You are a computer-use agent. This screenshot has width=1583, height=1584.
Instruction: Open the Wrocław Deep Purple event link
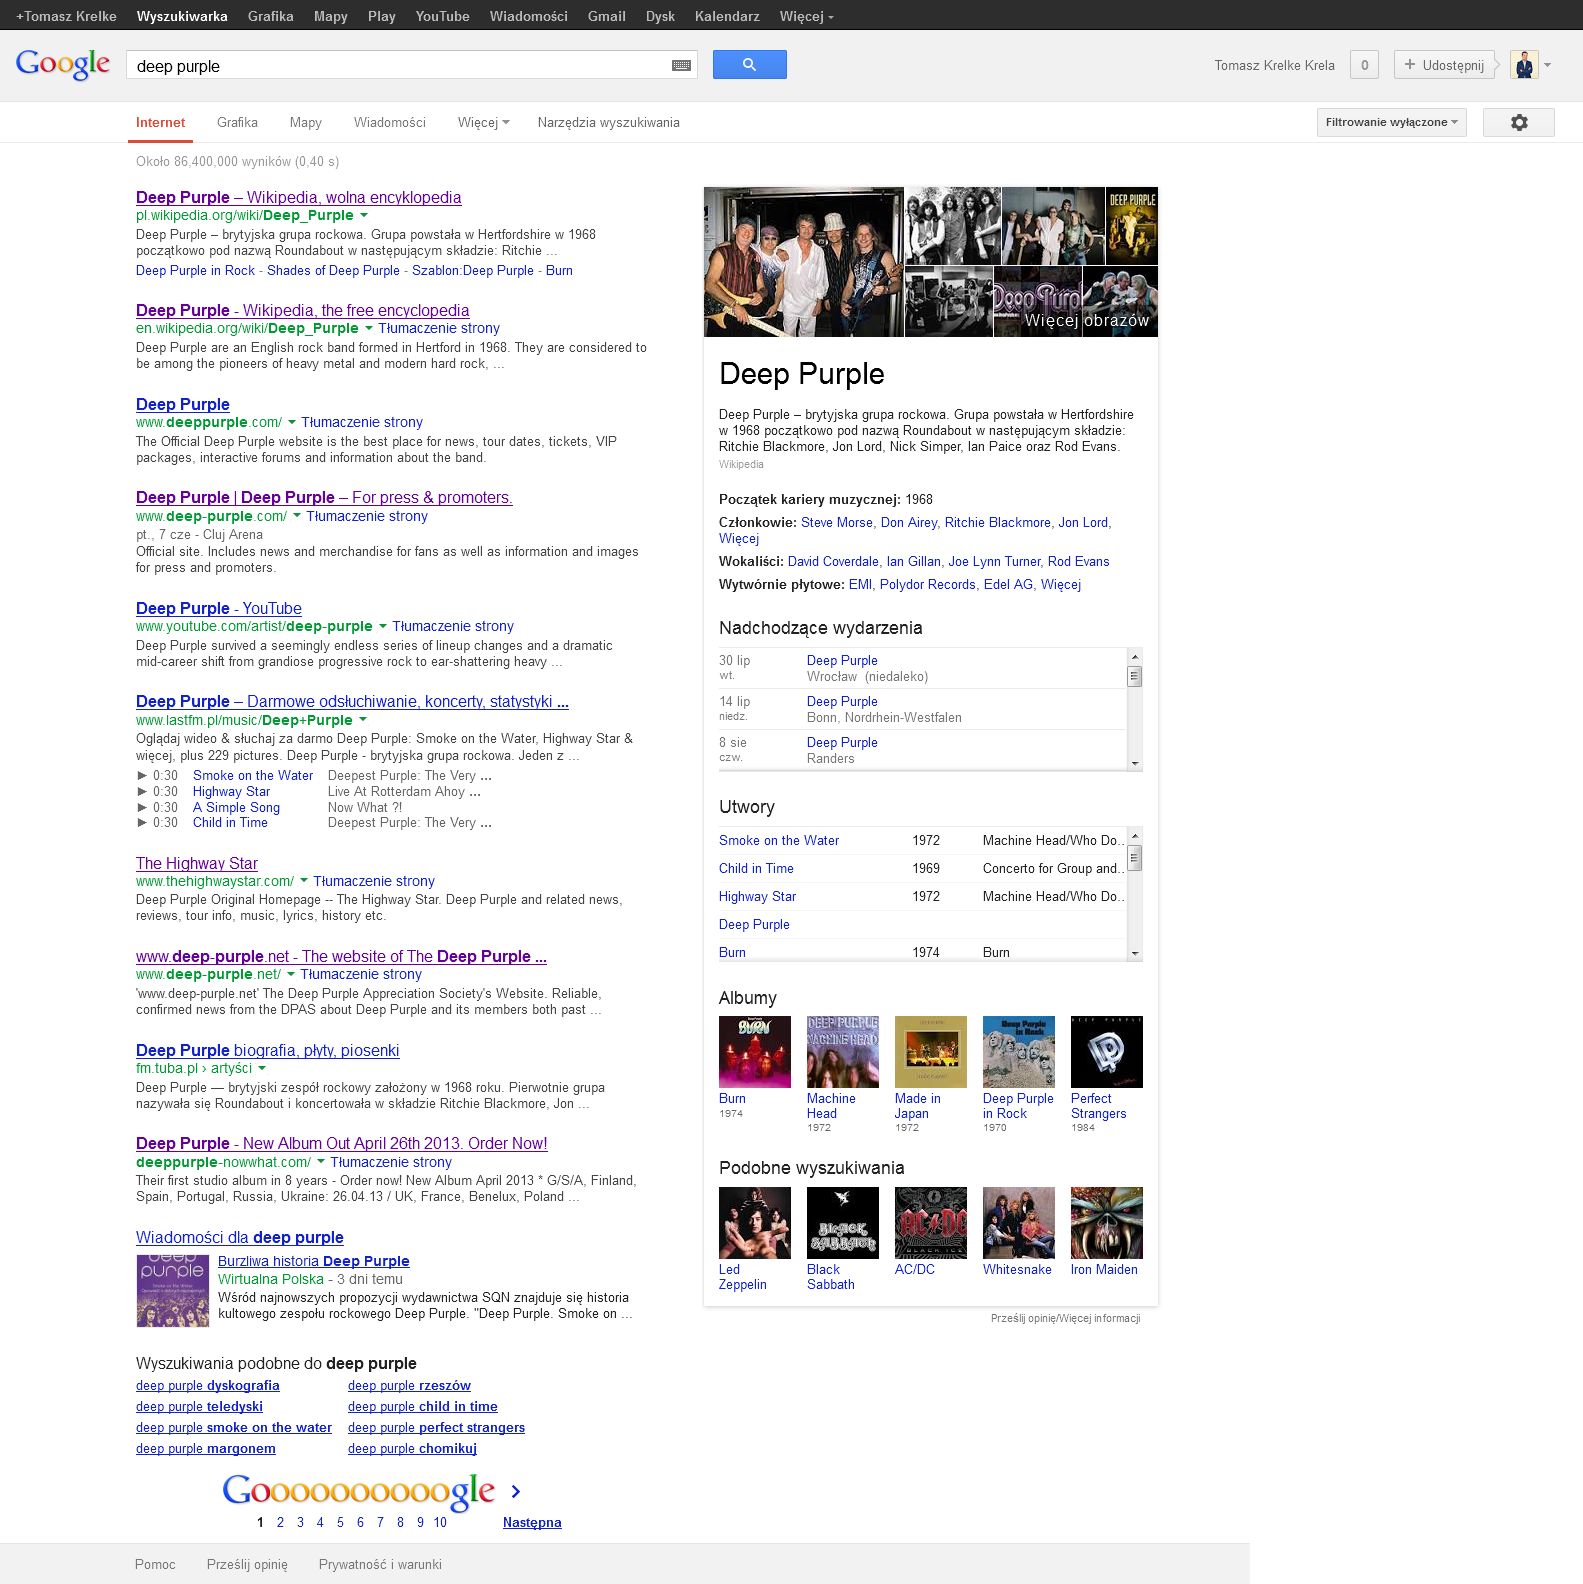[x=842, y=661]
